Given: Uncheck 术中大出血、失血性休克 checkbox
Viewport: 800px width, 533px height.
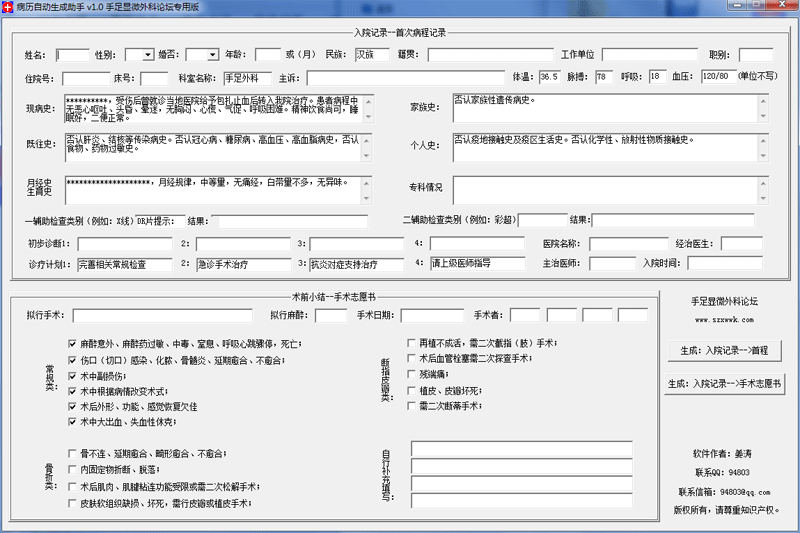Looking at the screenshot, I should coord(72,422).
